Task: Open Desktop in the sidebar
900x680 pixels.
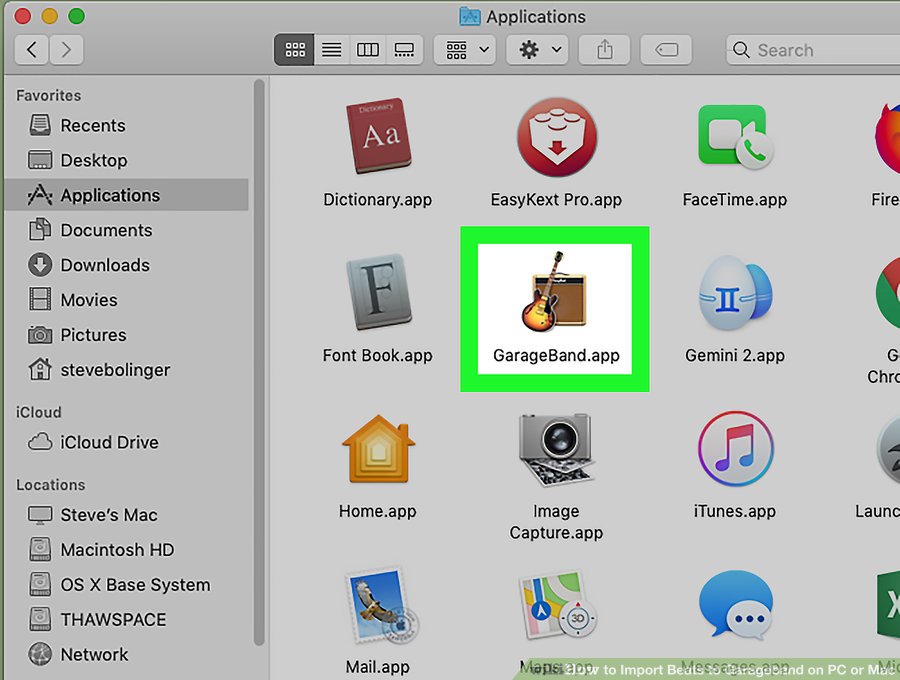Action: coord(126,160)
